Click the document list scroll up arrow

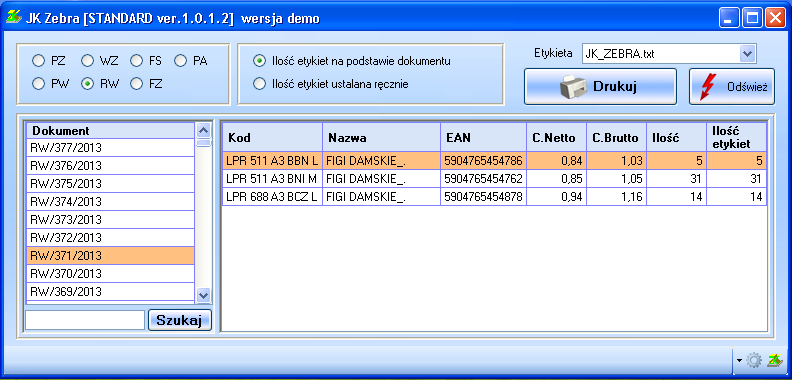click(203, 130)
